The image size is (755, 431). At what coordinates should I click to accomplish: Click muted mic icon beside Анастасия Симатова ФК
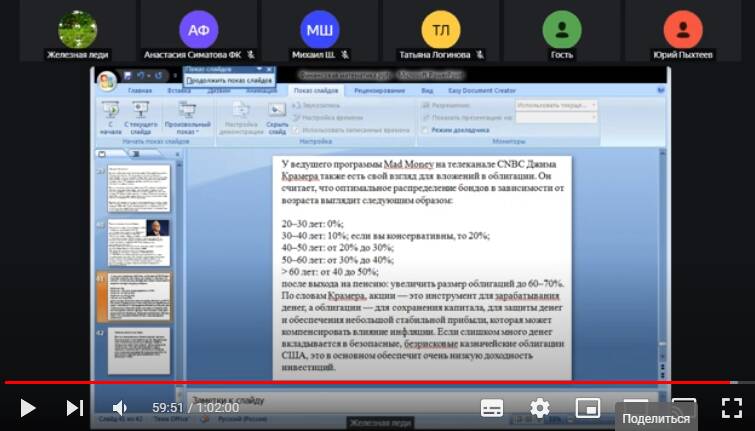click(x=251, y=55)
